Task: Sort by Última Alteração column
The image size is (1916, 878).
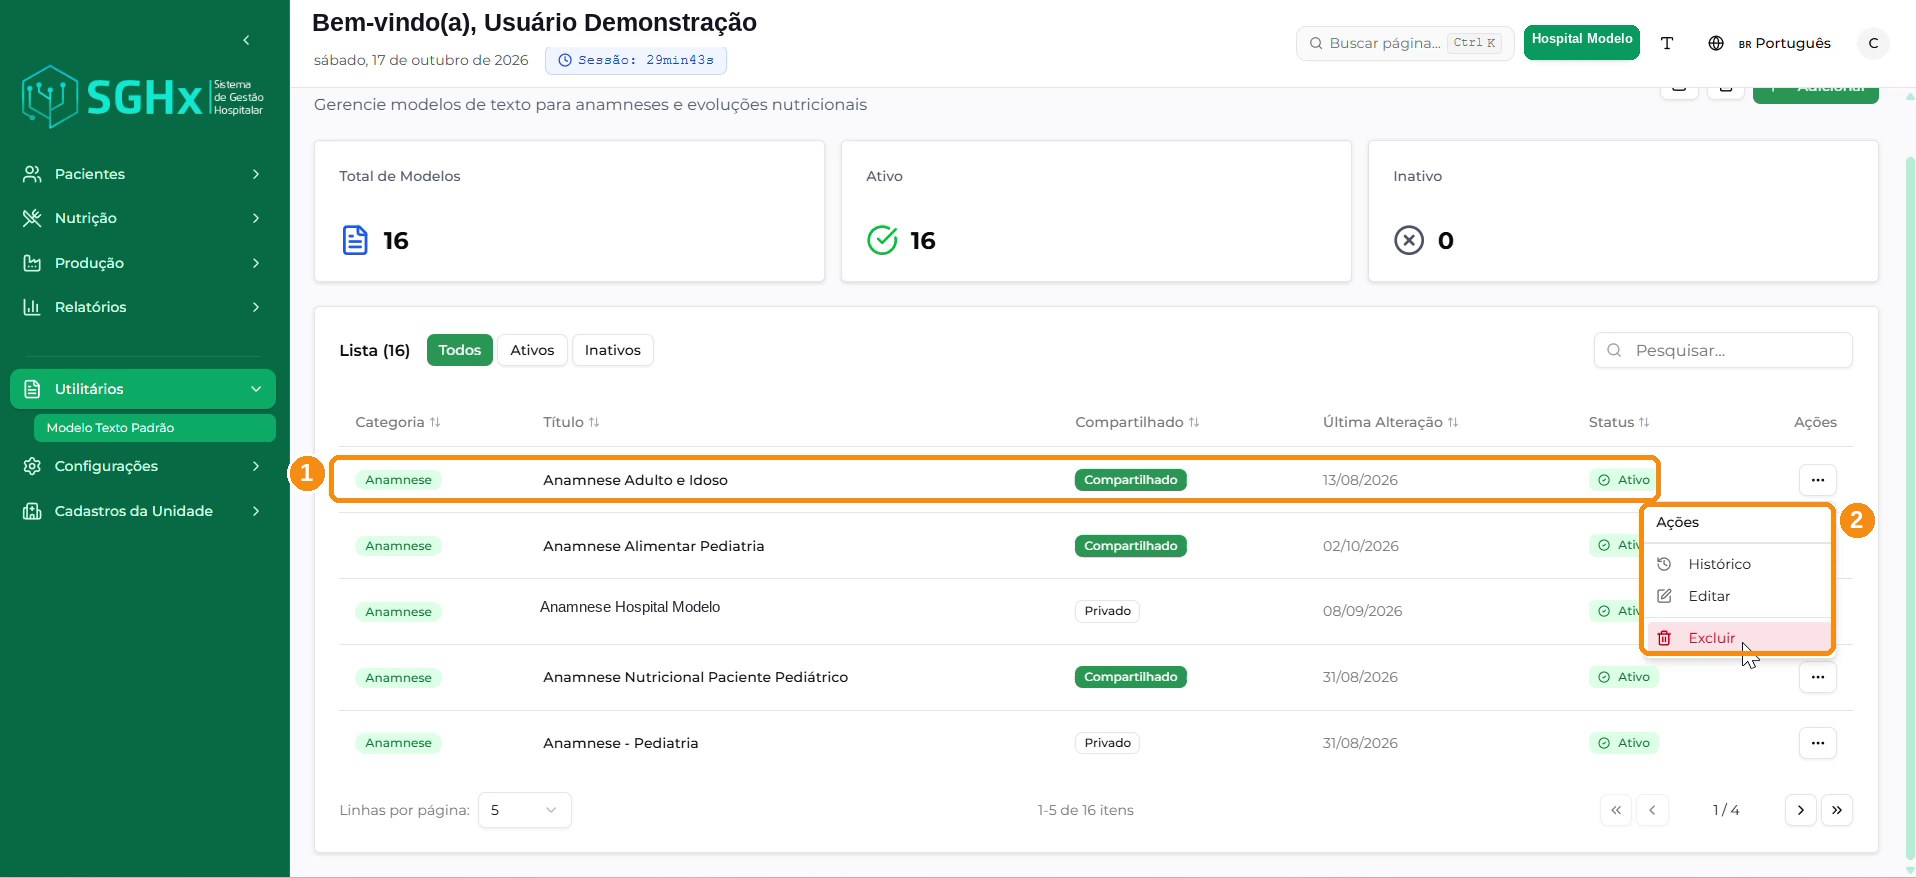Action: (1390, 422)
